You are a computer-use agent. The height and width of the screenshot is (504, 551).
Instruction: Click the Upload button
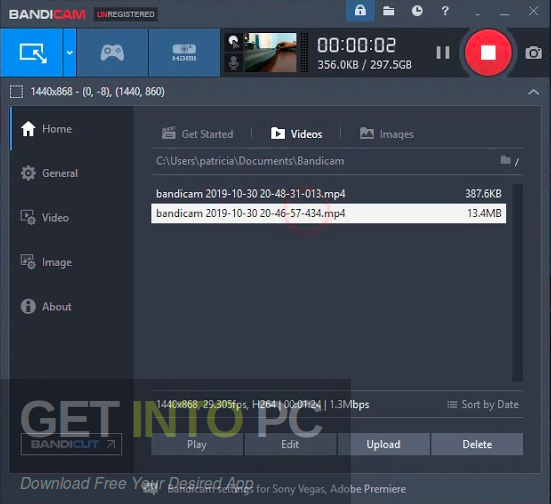(x=383, y=444)
